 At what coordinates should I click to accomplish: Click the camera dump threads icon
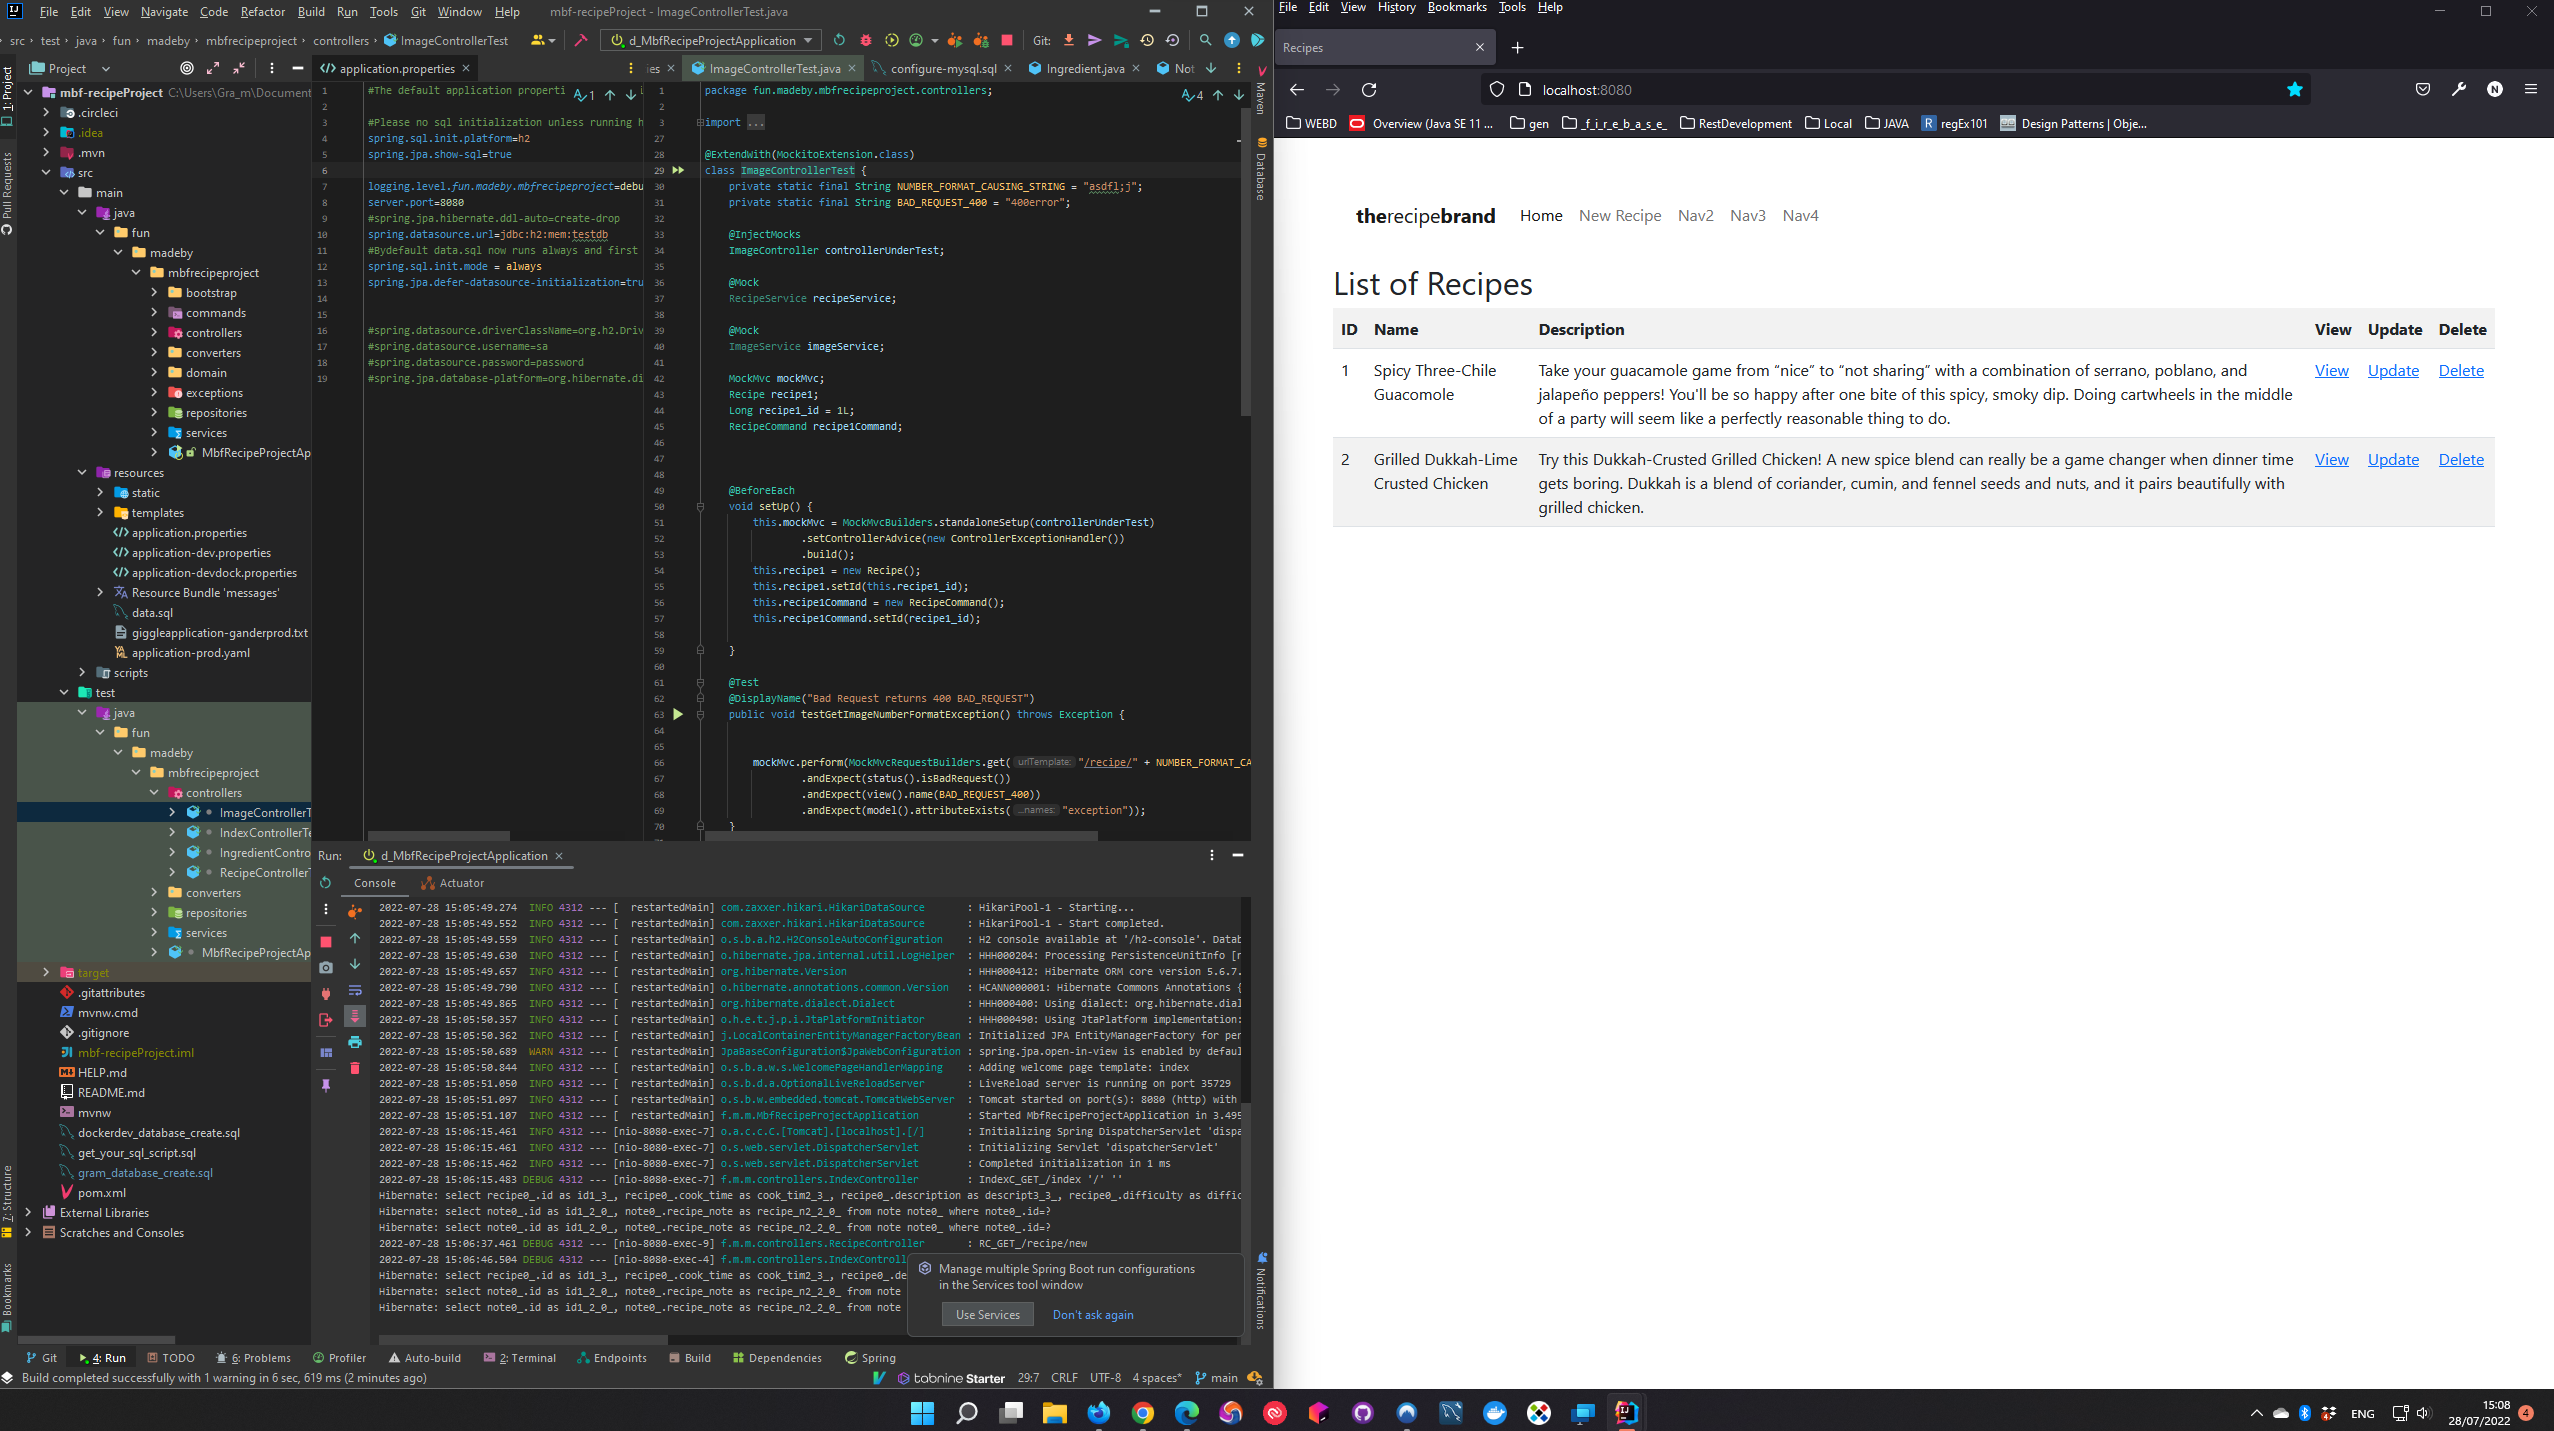click(326, 968)
